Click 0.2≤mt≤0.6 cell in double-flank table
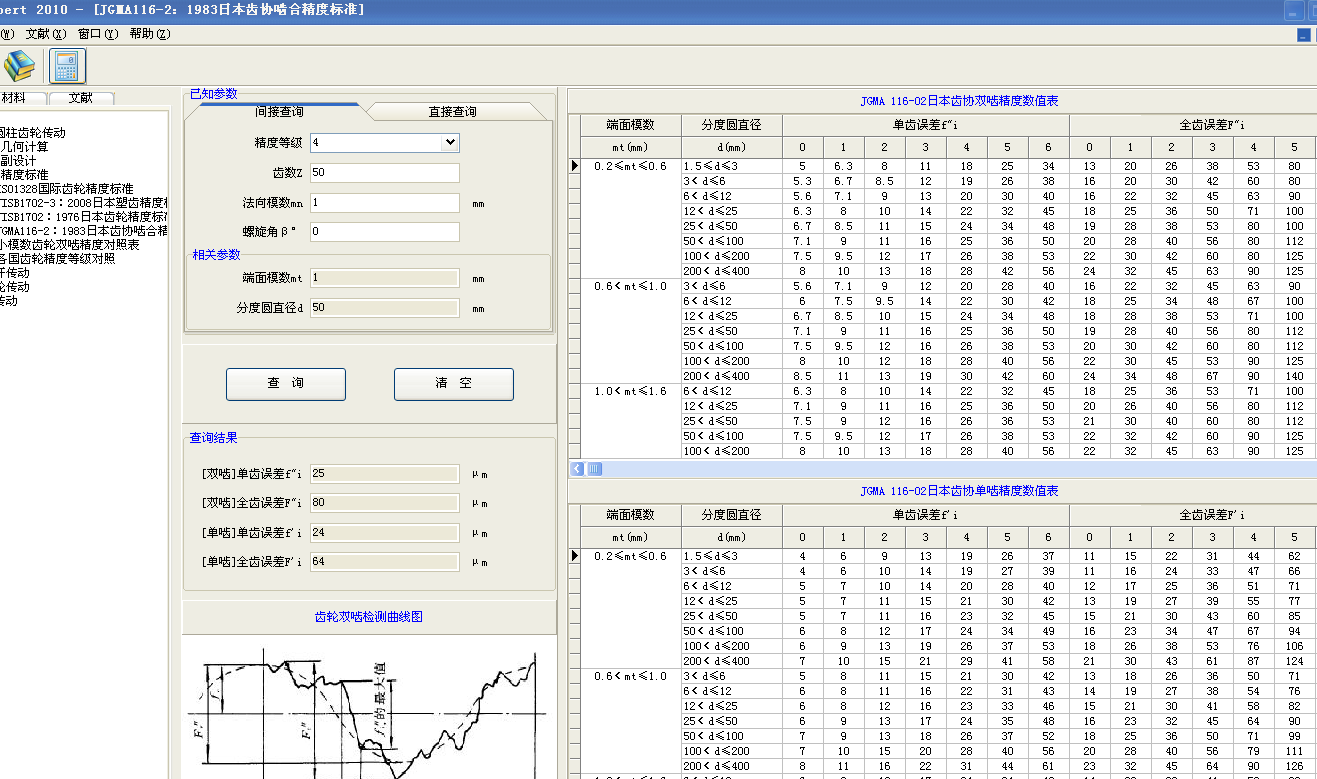Screen dimensions: 1317x779 631,166
